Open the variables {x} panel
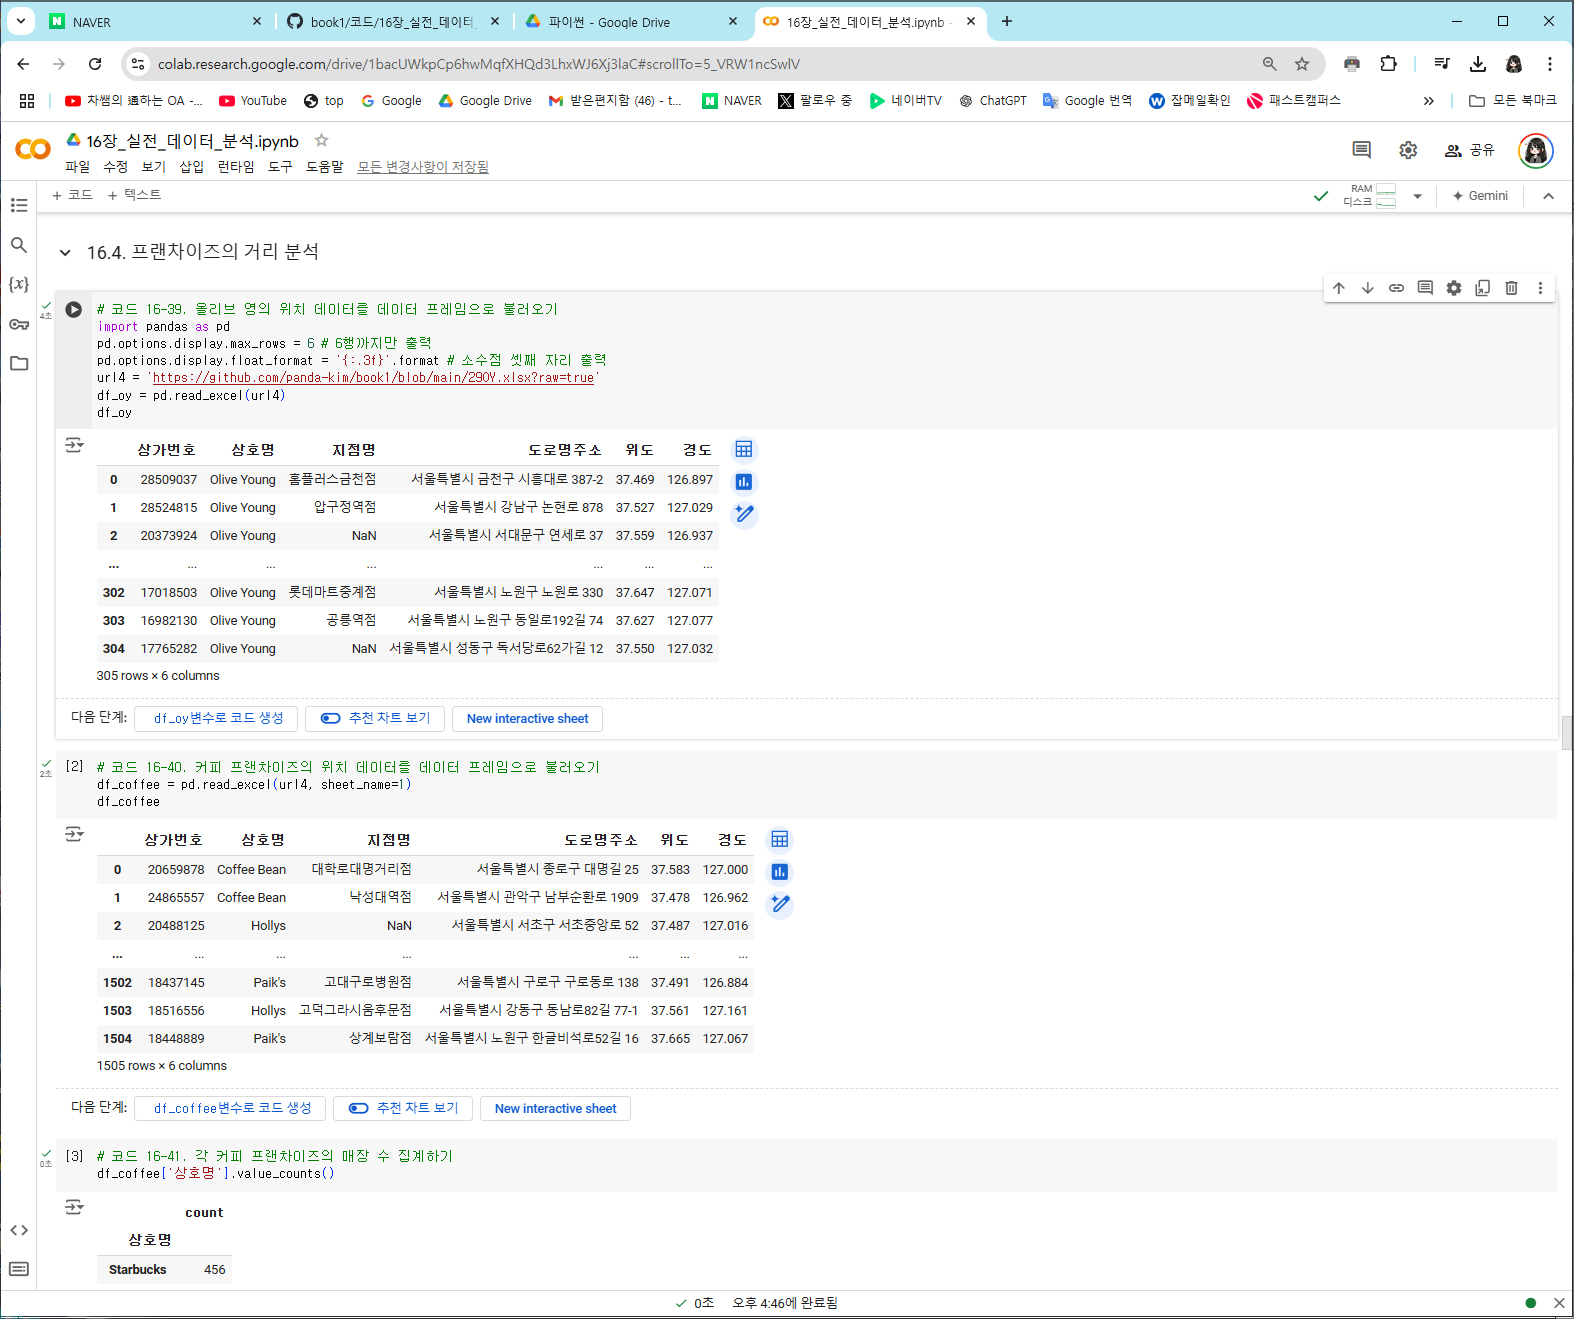Viewport: 1574px width, 1319px height. click(19, 284)
